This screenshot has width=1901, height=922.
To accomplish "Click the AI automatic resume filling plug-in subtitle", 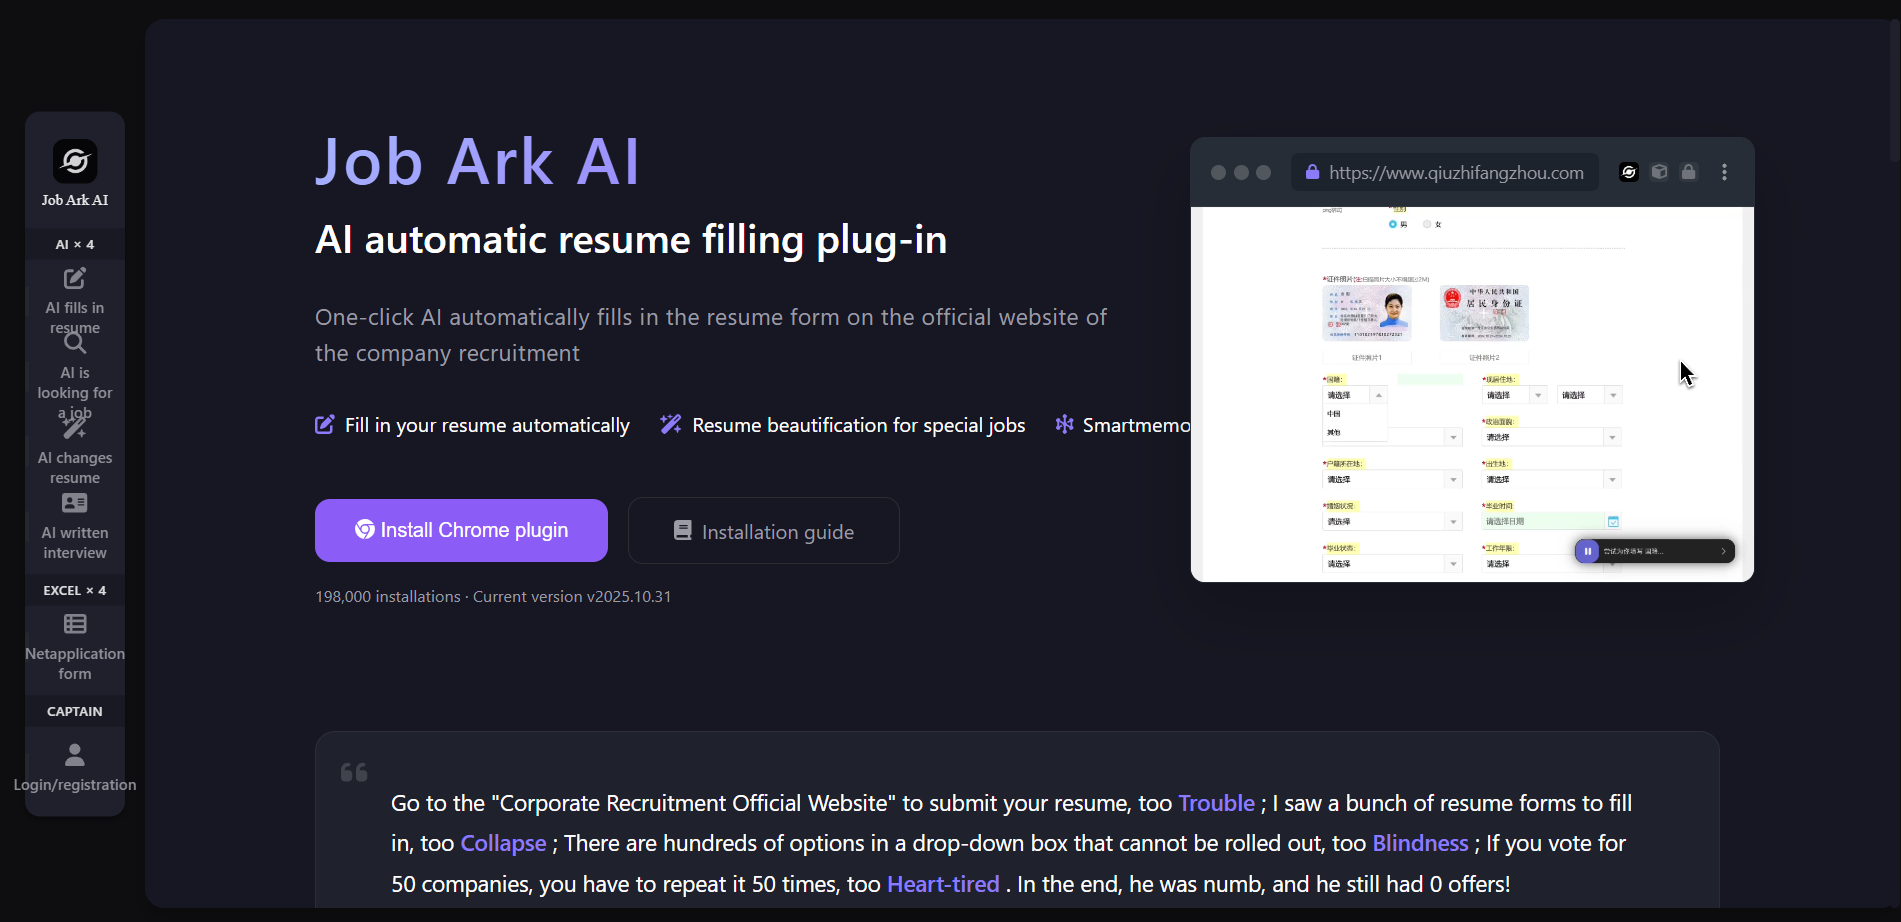I will tap(631, 240).
